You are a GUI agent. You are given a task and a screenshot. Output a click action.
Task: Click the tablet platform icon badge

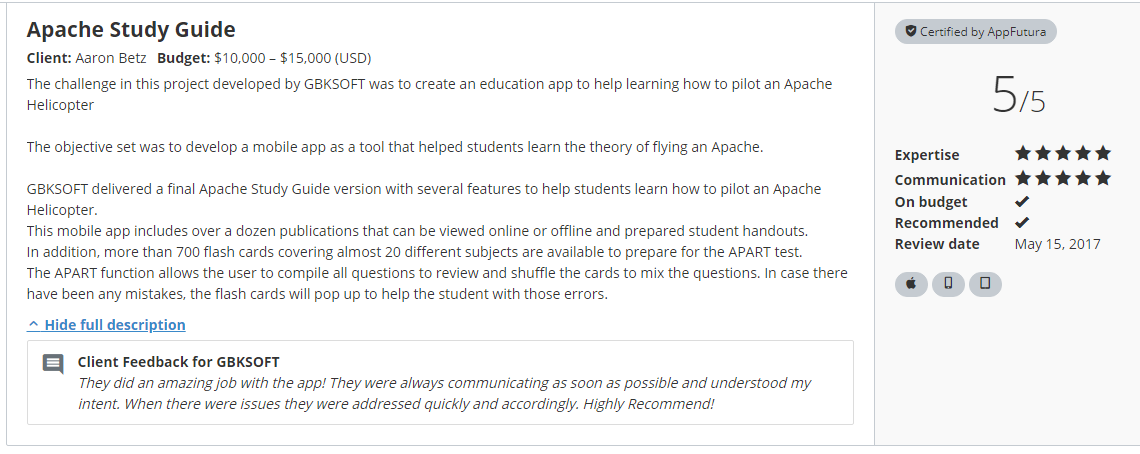(985, 284)
